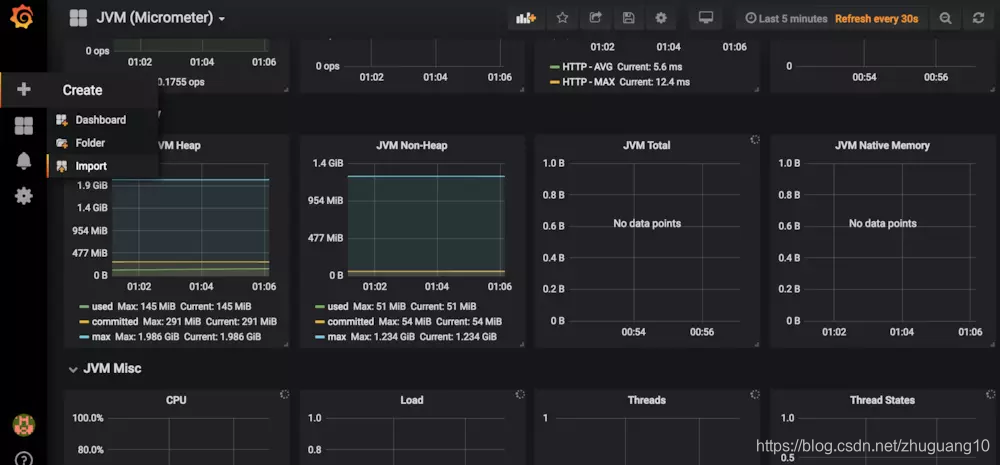The image size is (1000, 465).
Task: Open the user avatar profile
Action: (x=24, y=425)
